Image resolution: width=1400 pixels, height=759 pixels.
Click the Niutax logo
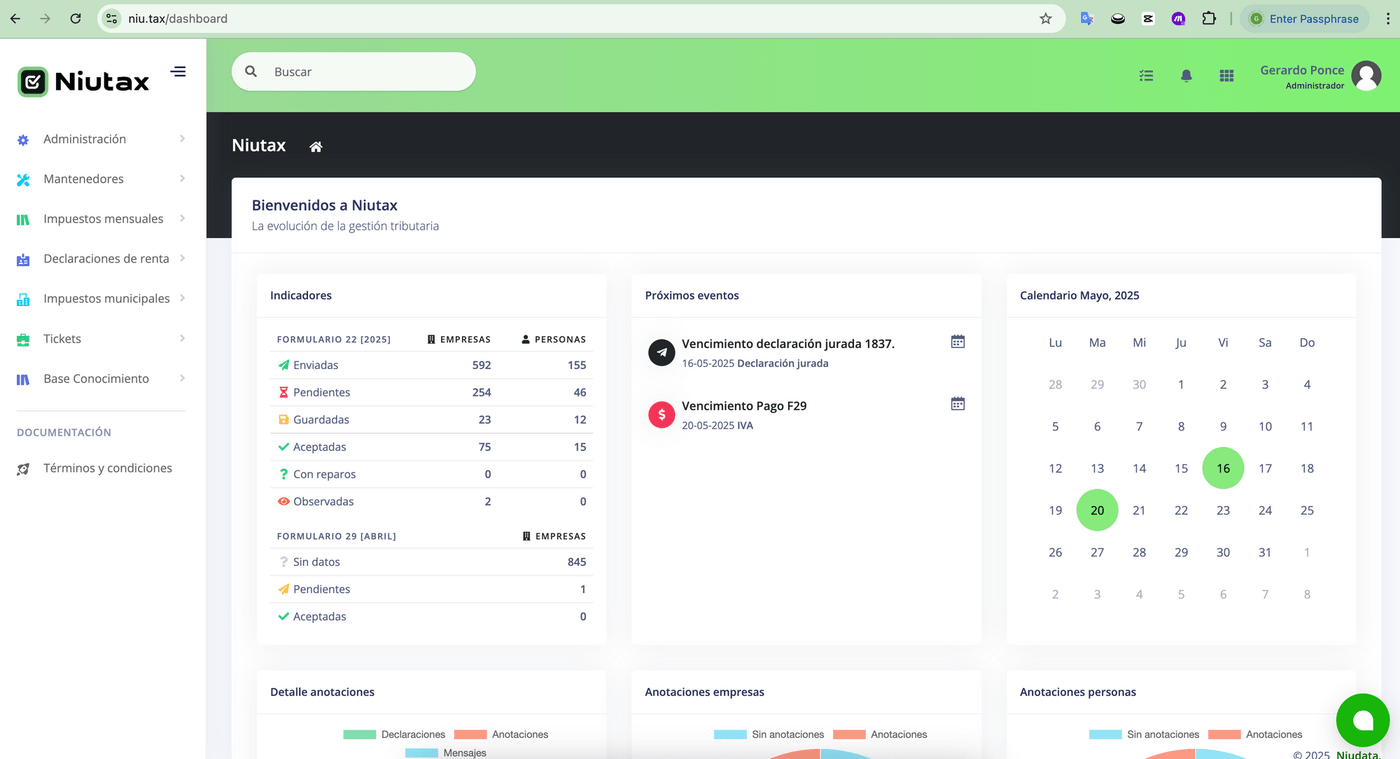point(84,81)
